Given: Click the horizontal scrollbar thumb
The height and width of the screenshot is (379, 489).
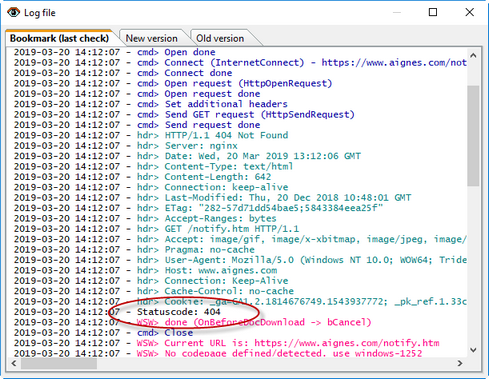Looking at the screenshot, I should click(59, 363).
